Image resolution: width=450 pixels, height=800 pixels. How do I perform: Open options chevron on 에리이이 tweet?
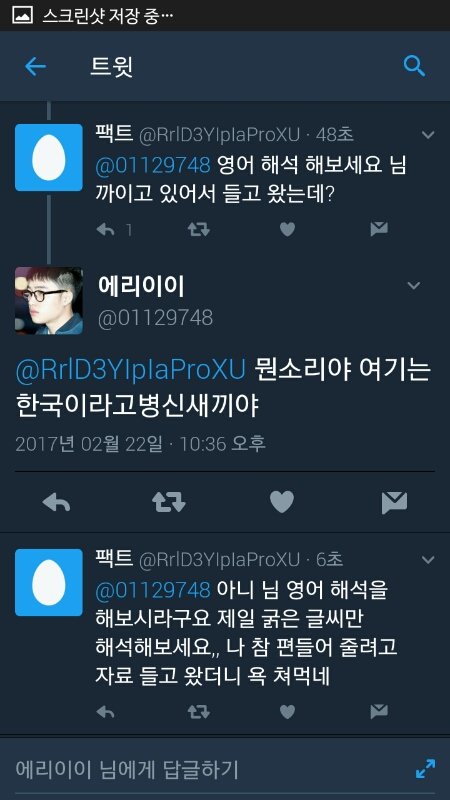click(x=414, y=286)
